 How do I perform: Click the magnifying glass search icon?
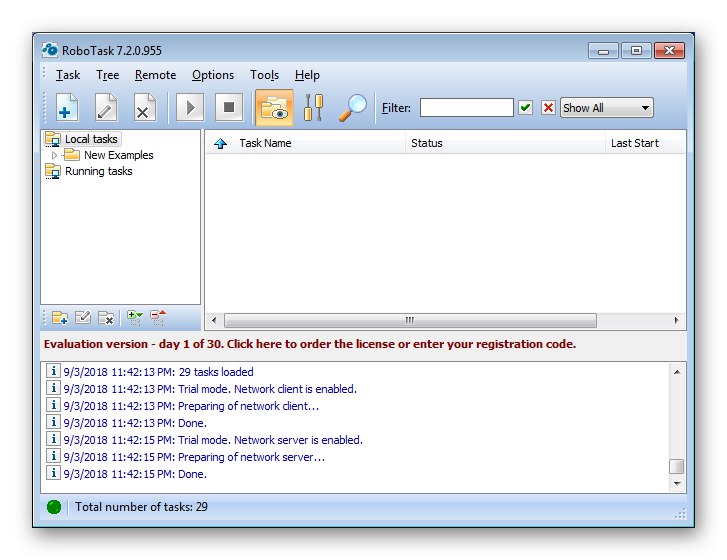point(352,108)
